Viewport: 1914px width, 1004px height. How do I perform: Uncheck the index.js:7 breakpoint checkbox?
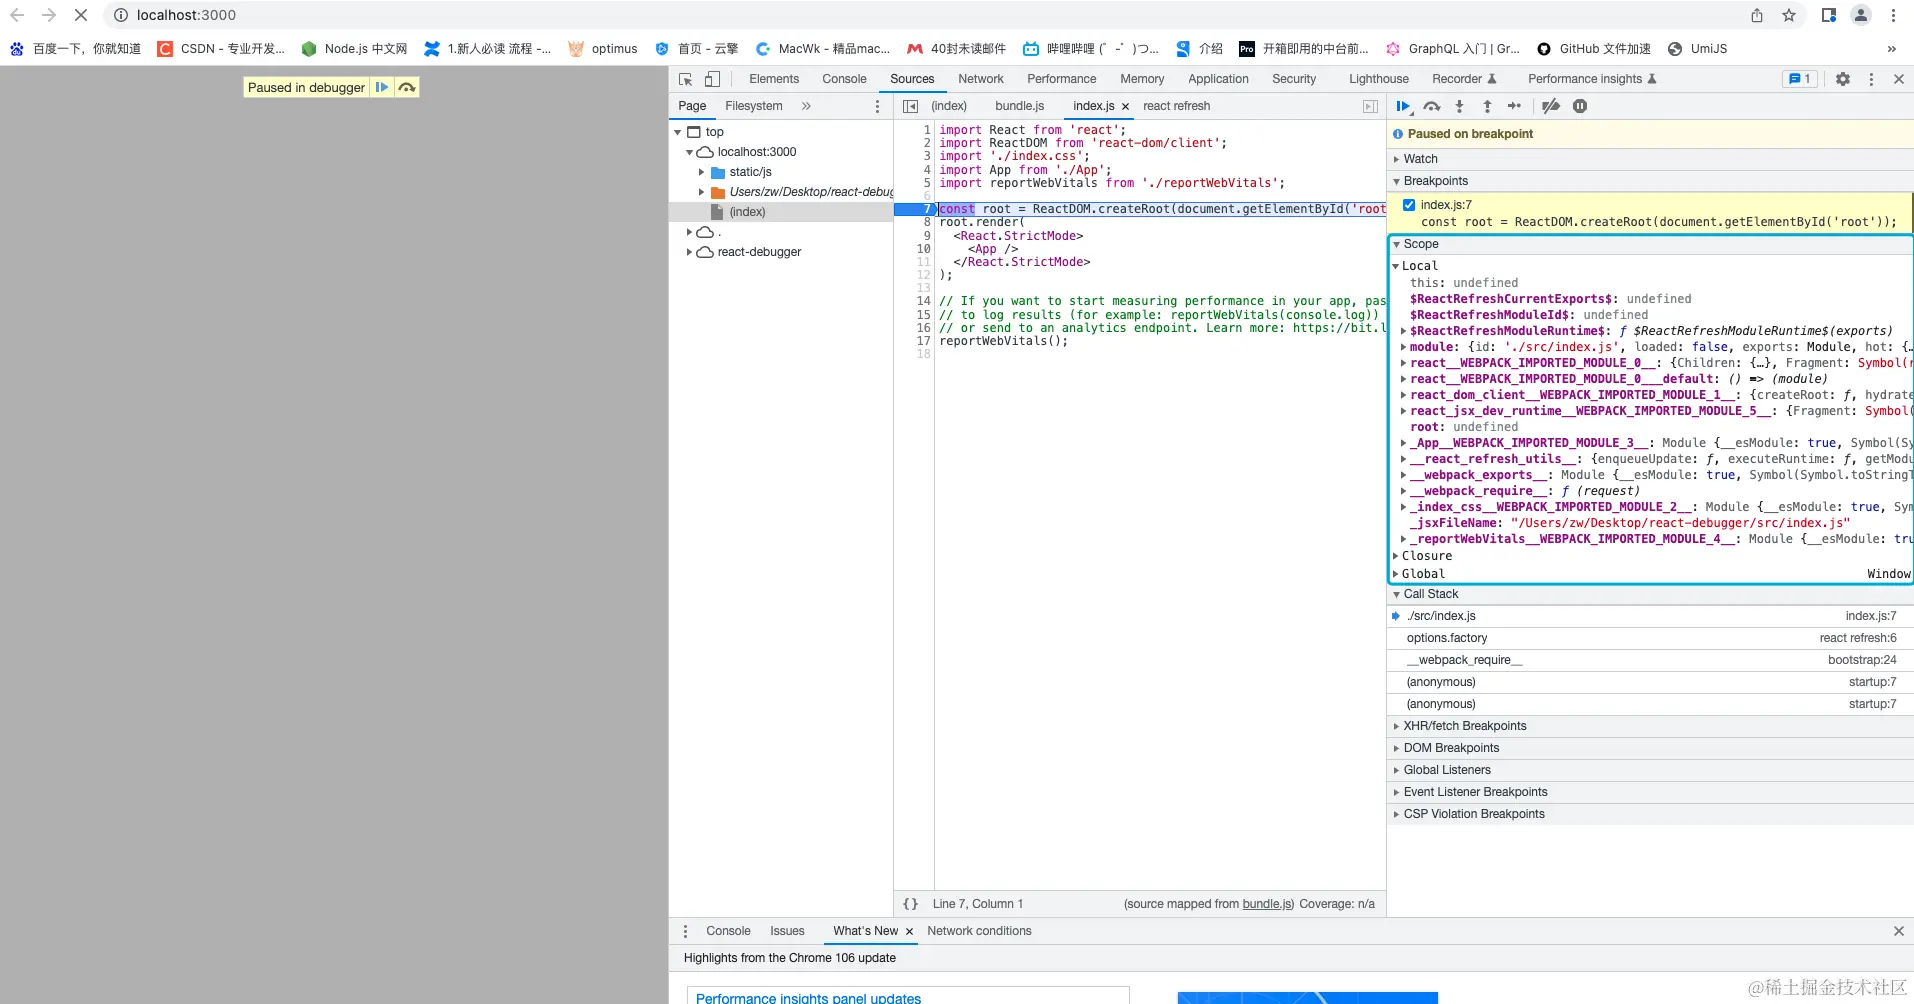[x=1409, y=205]
